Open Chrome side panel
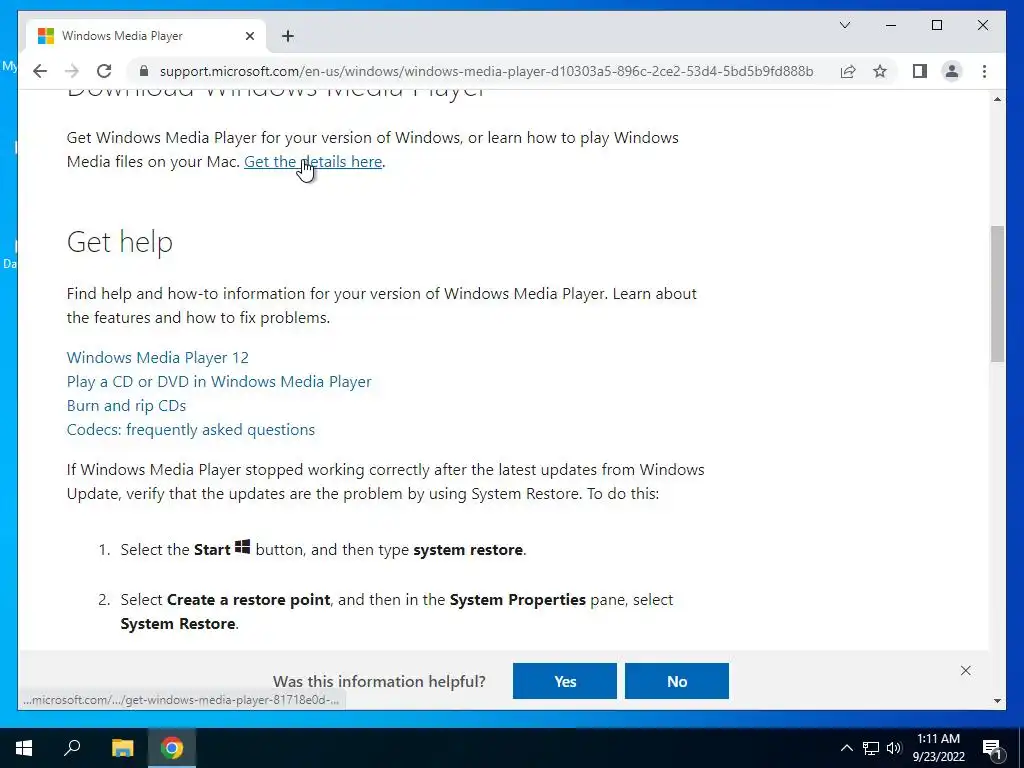This screenshot has width=1024, height=768. [x=920, y=71]
